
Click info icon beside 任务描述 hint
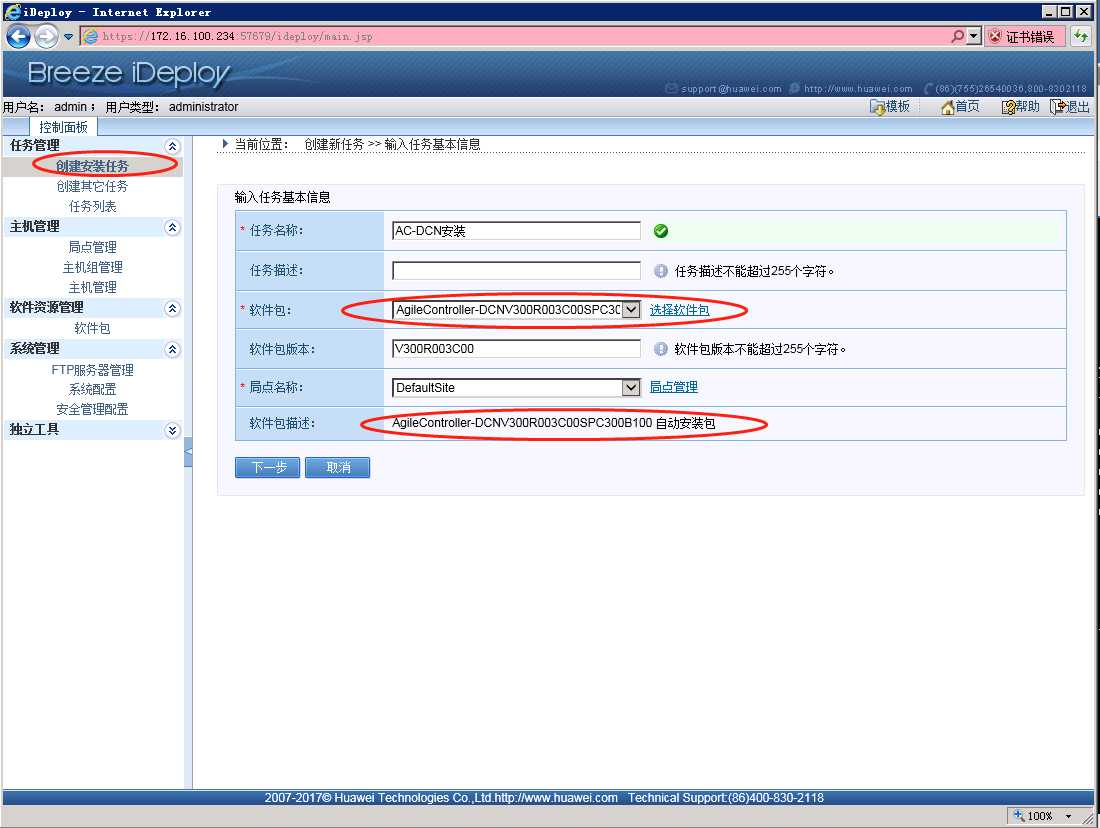[x=661, y=271]
